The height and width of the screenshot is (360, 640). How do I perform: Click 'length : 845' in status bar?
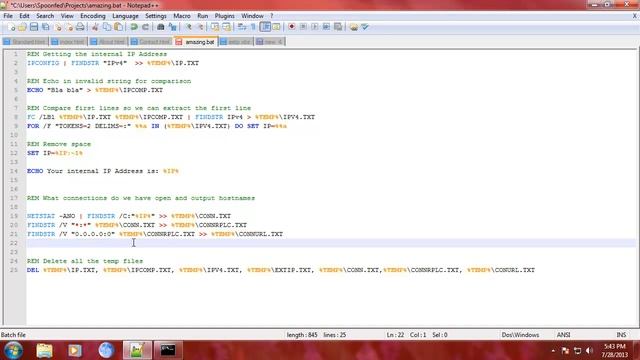point(302,335)
